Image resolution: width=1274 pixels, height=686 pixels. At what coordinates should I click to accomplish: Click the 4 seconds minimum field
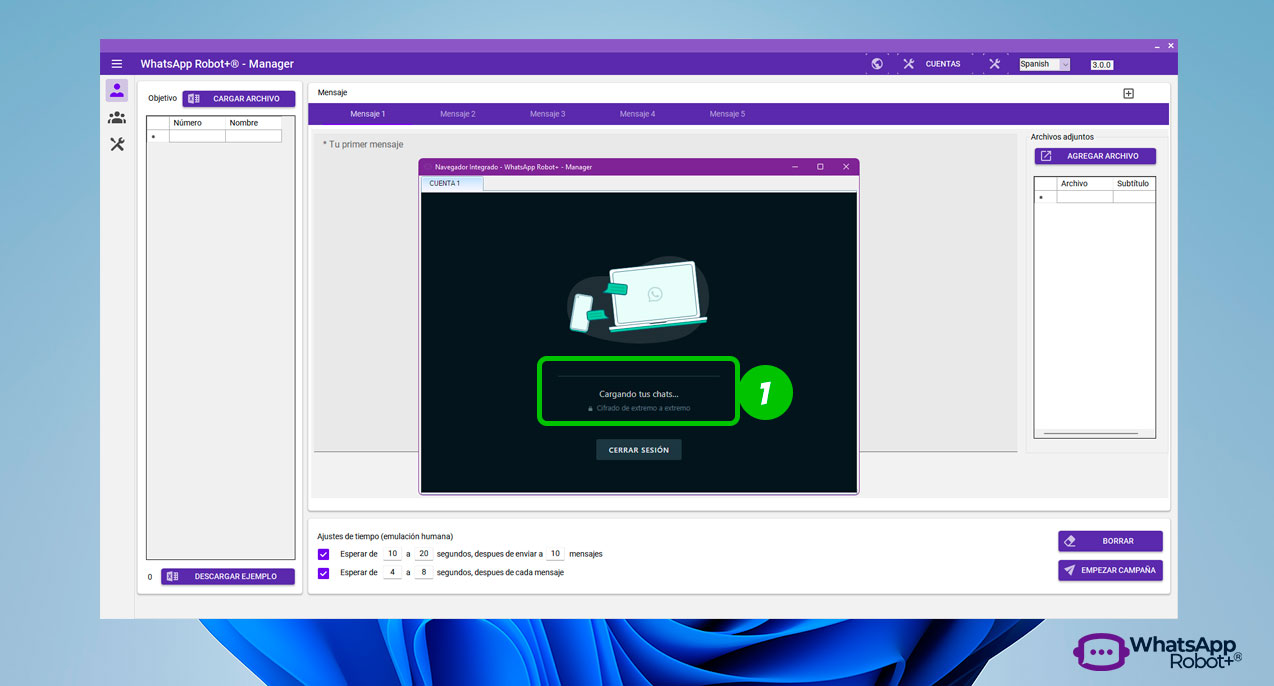(x=393, y=573)
